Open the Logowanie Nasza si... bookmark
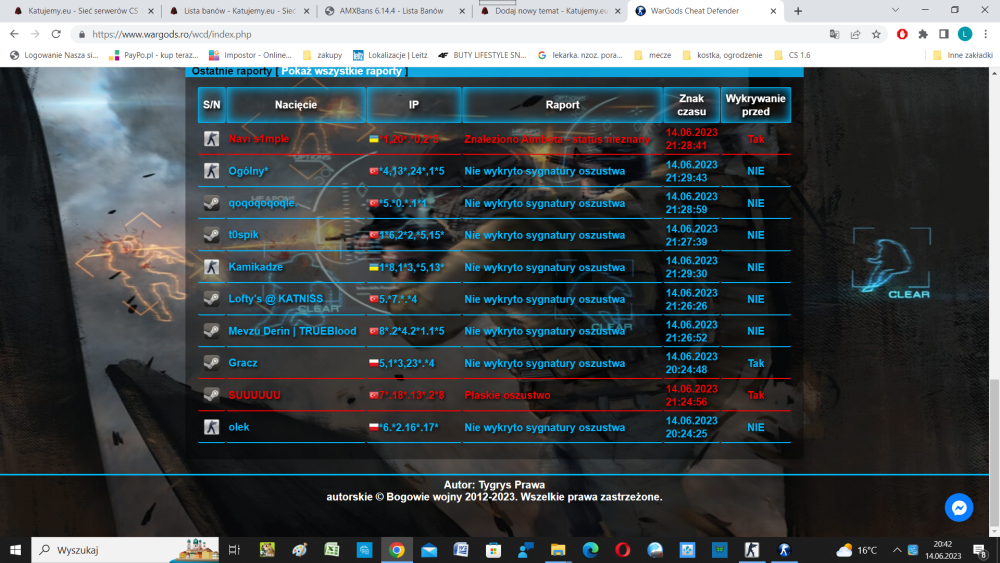The width and height of the screenshot is (1000, 563). click(54, 55)
